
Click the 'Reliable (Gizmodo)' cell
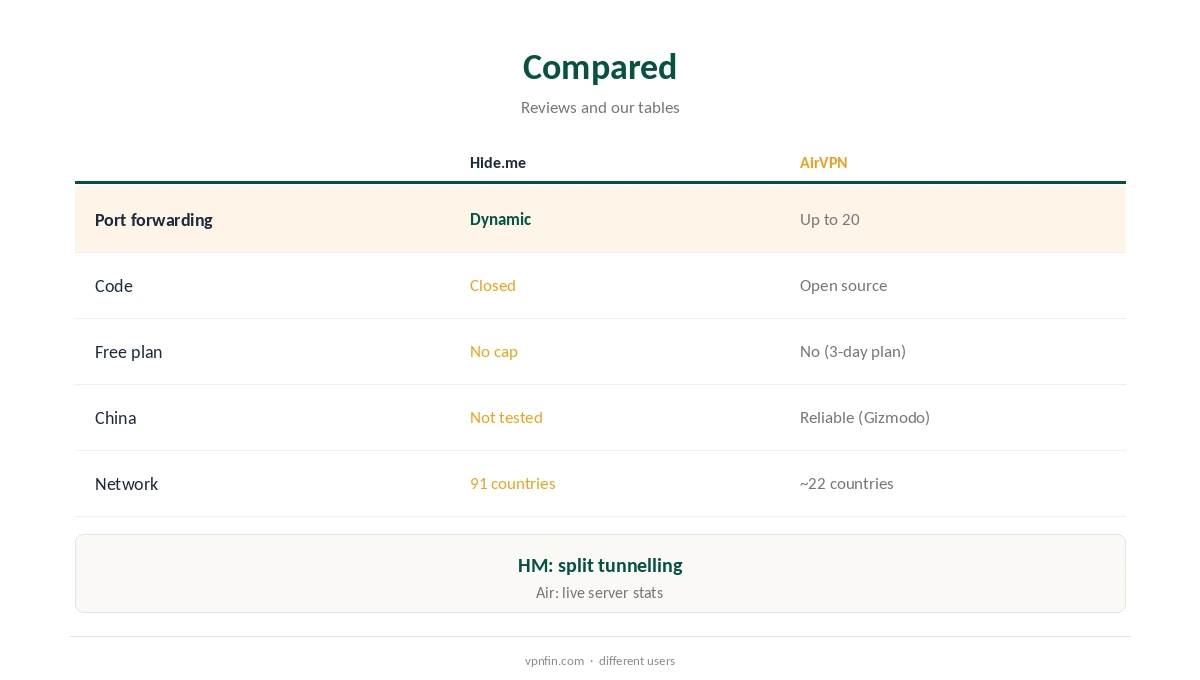pyautogui.click(x=865, y=417)
